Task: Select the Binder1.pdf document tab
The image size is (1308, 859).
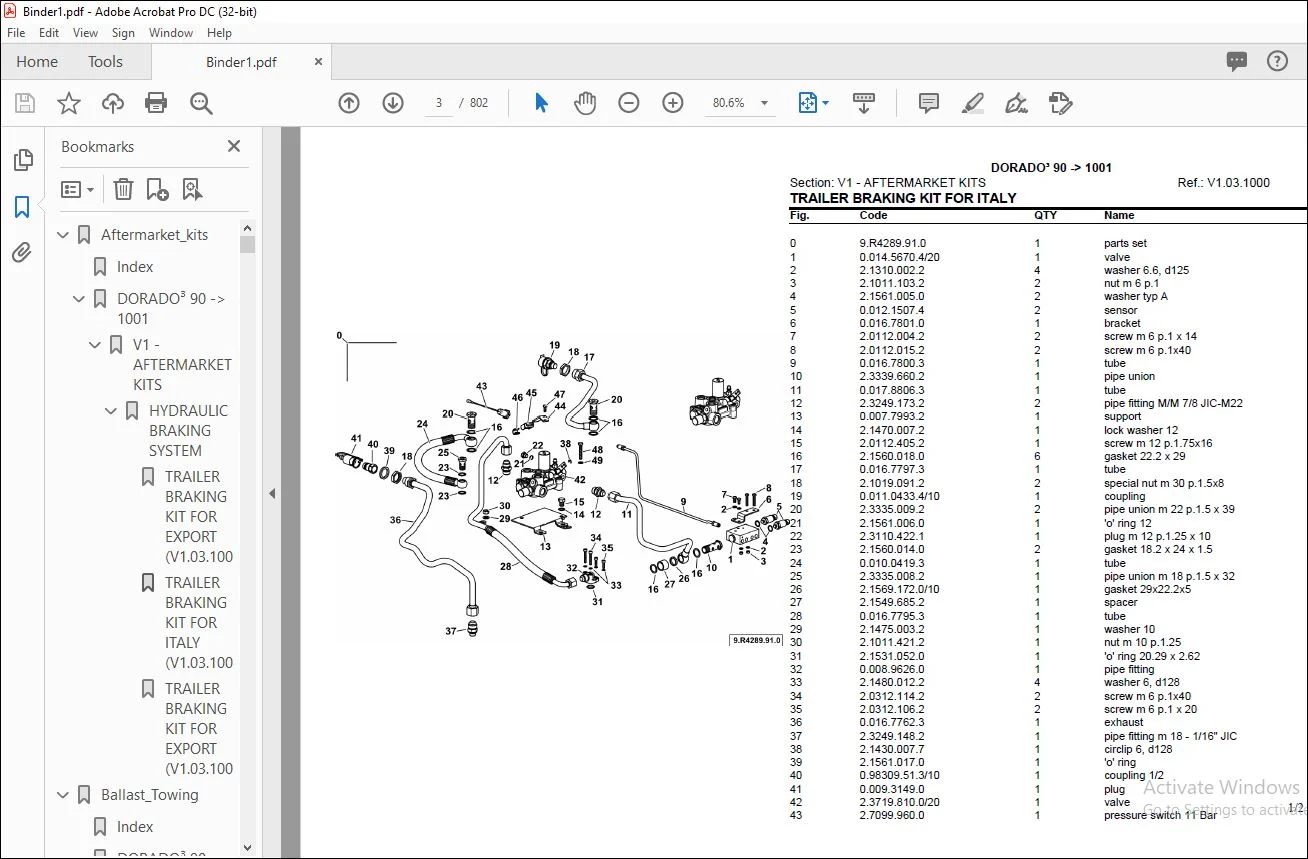Action: coord(241,62)
